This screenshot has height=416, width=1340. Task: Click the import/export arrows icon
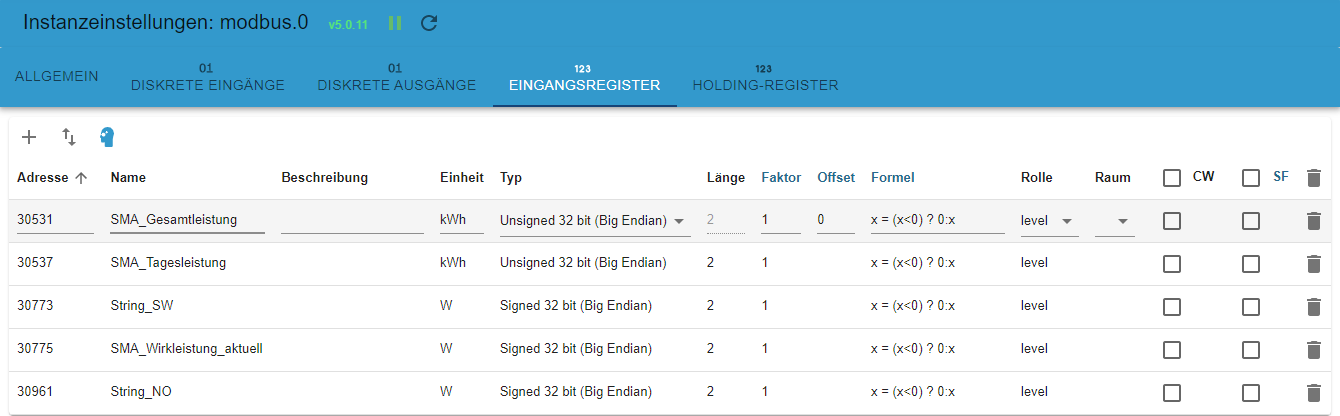tap(68, 136)
